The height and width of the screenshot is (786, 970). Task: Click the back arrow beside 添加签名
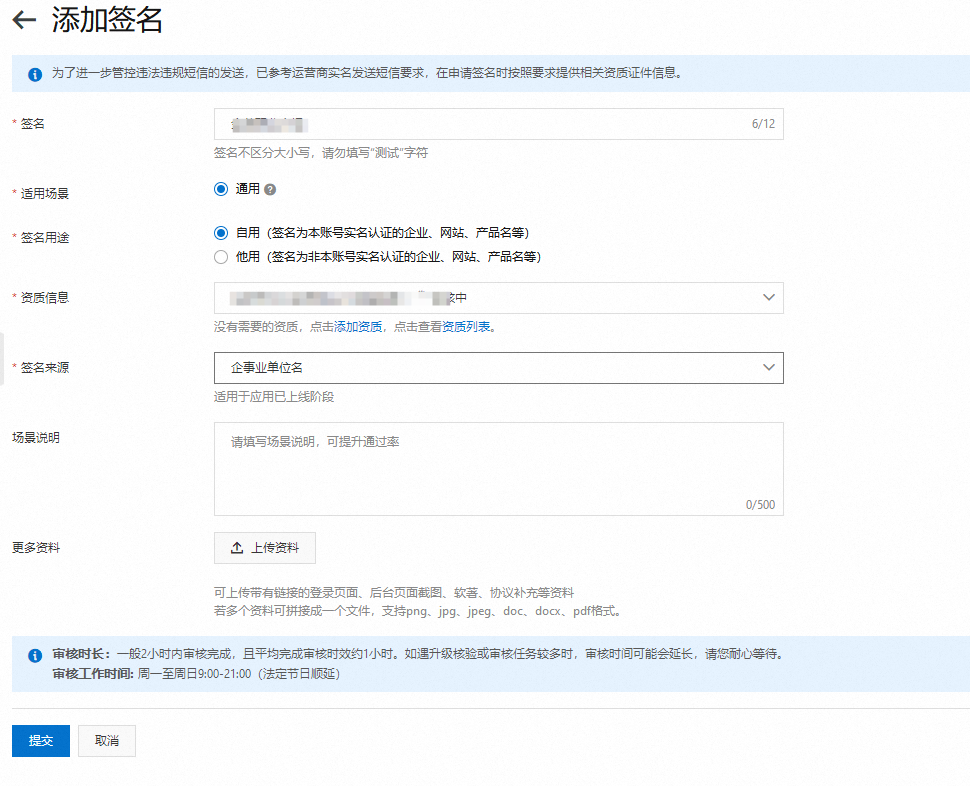24,20
